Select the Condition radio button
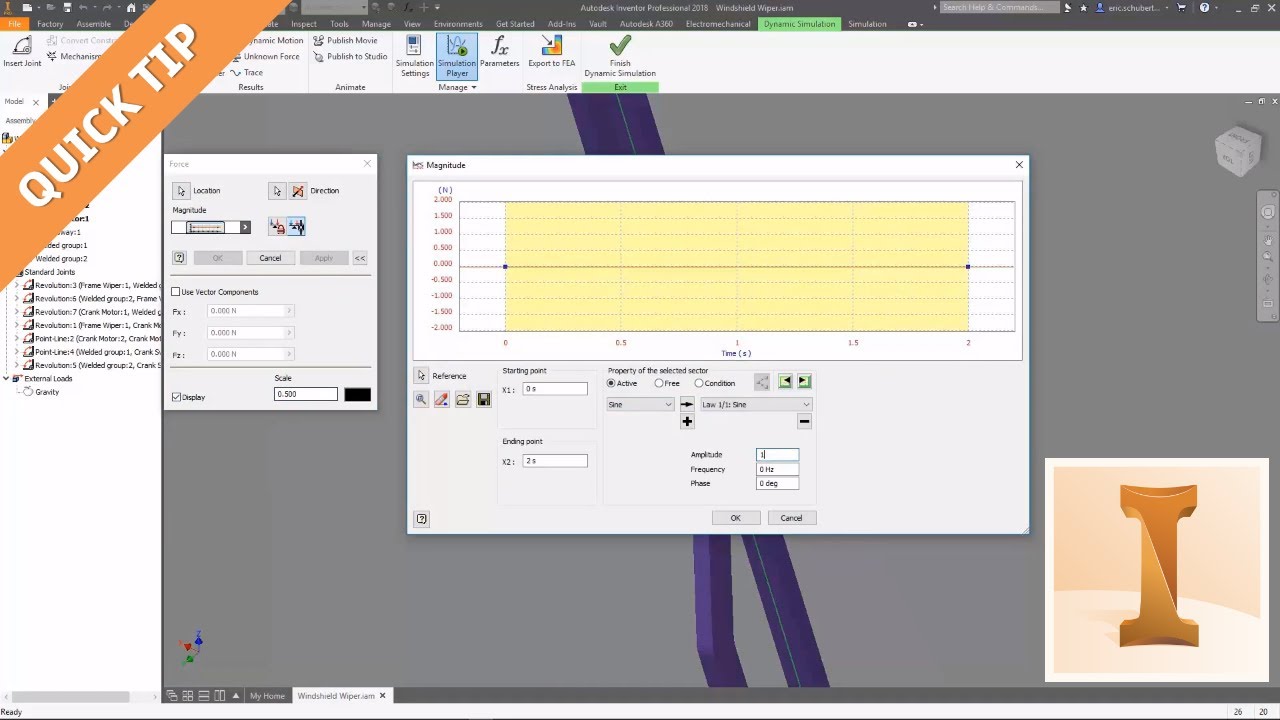Screen dimensions: 1280x720 699,383
